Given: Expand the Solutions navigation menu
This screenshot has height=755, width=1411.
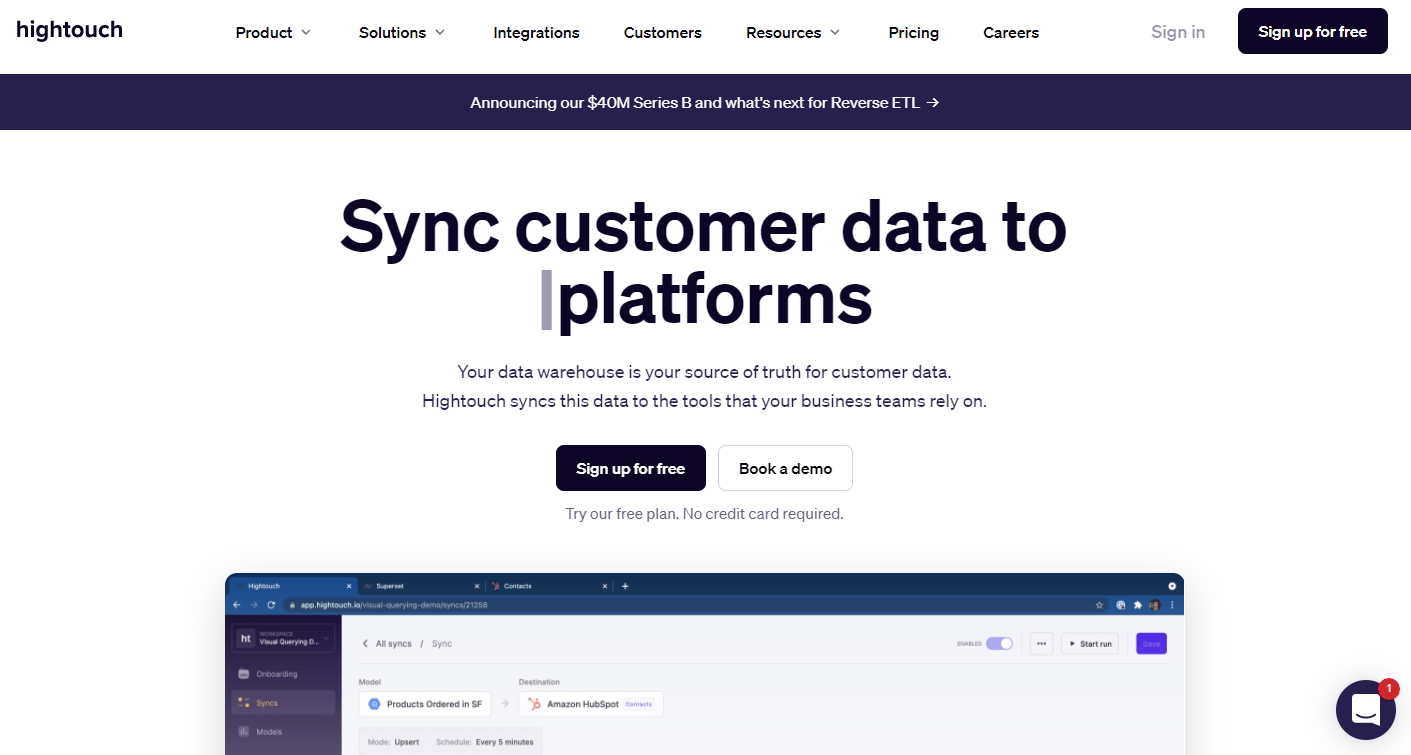Looking at the screenshot, I should pos(400,32).
